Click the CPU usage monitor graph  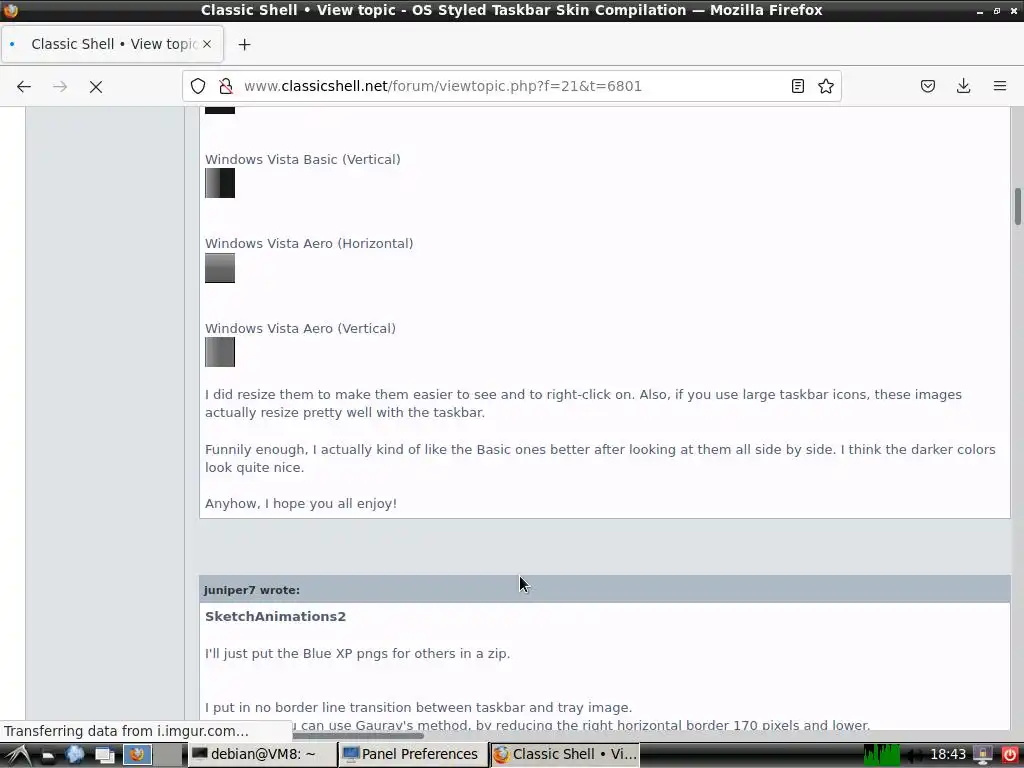coord(882,755)
